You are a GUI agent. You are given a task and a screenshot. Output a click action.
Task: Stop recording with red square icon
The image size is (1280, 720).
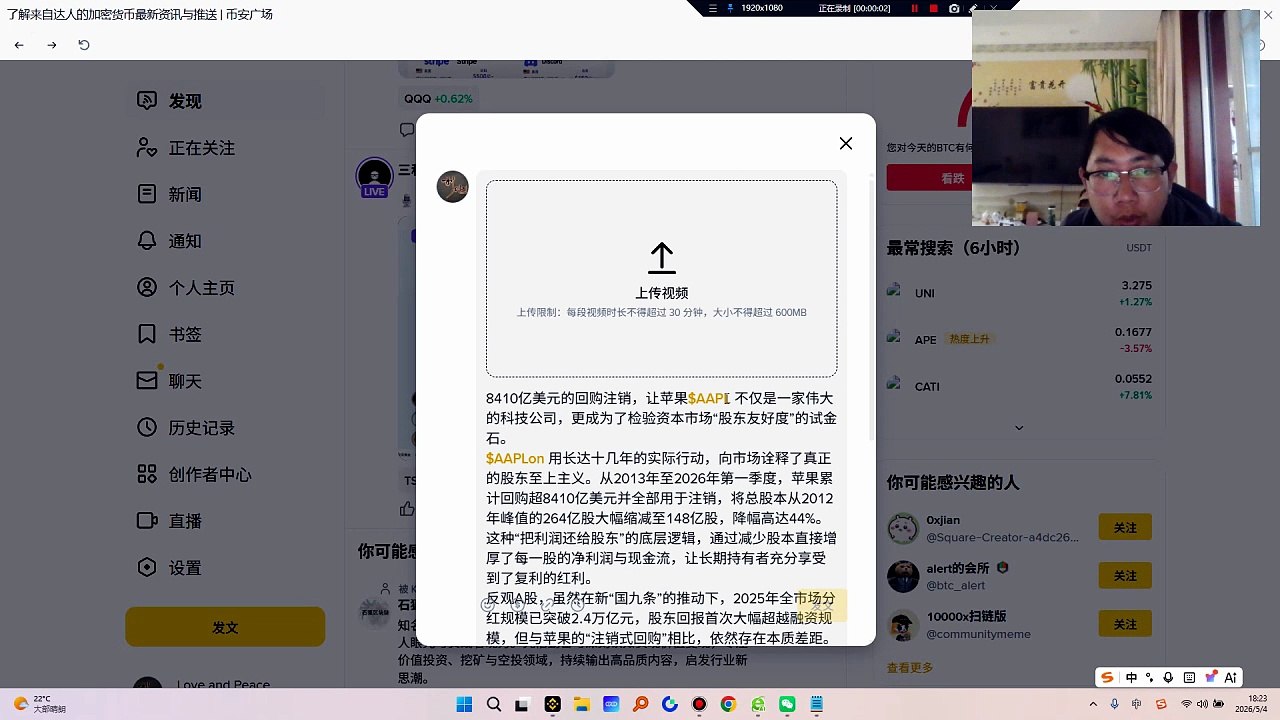(x=934, y=8)
